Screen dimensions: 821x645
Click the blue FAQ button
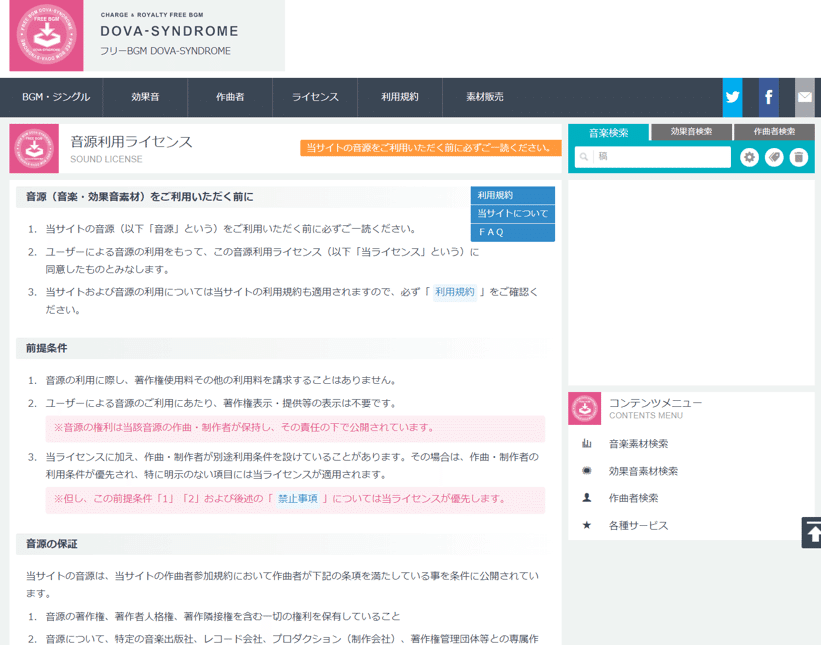[x=513, y=232]
